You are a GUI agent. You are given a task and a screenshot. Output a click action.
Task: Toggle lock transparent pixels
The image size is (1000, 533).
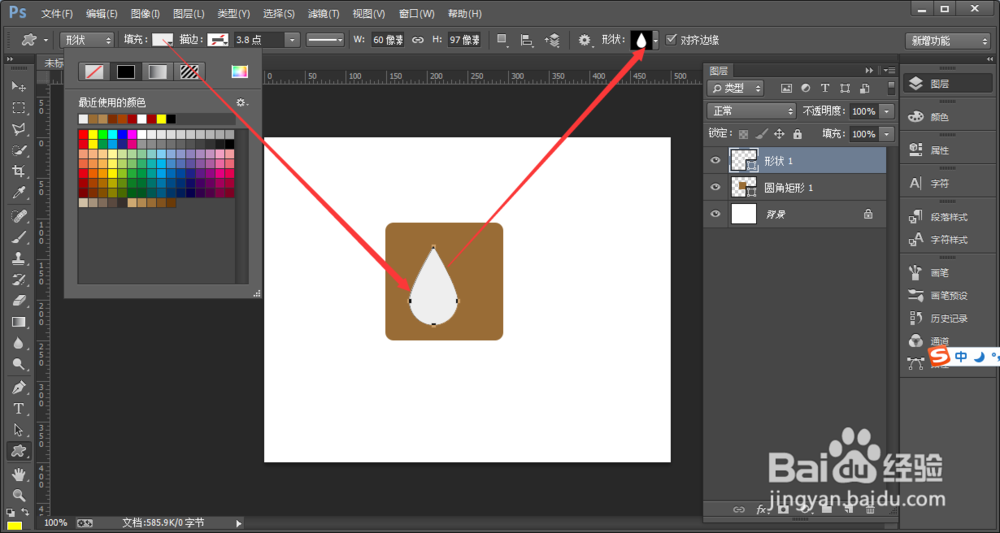[x=744, y=135]
